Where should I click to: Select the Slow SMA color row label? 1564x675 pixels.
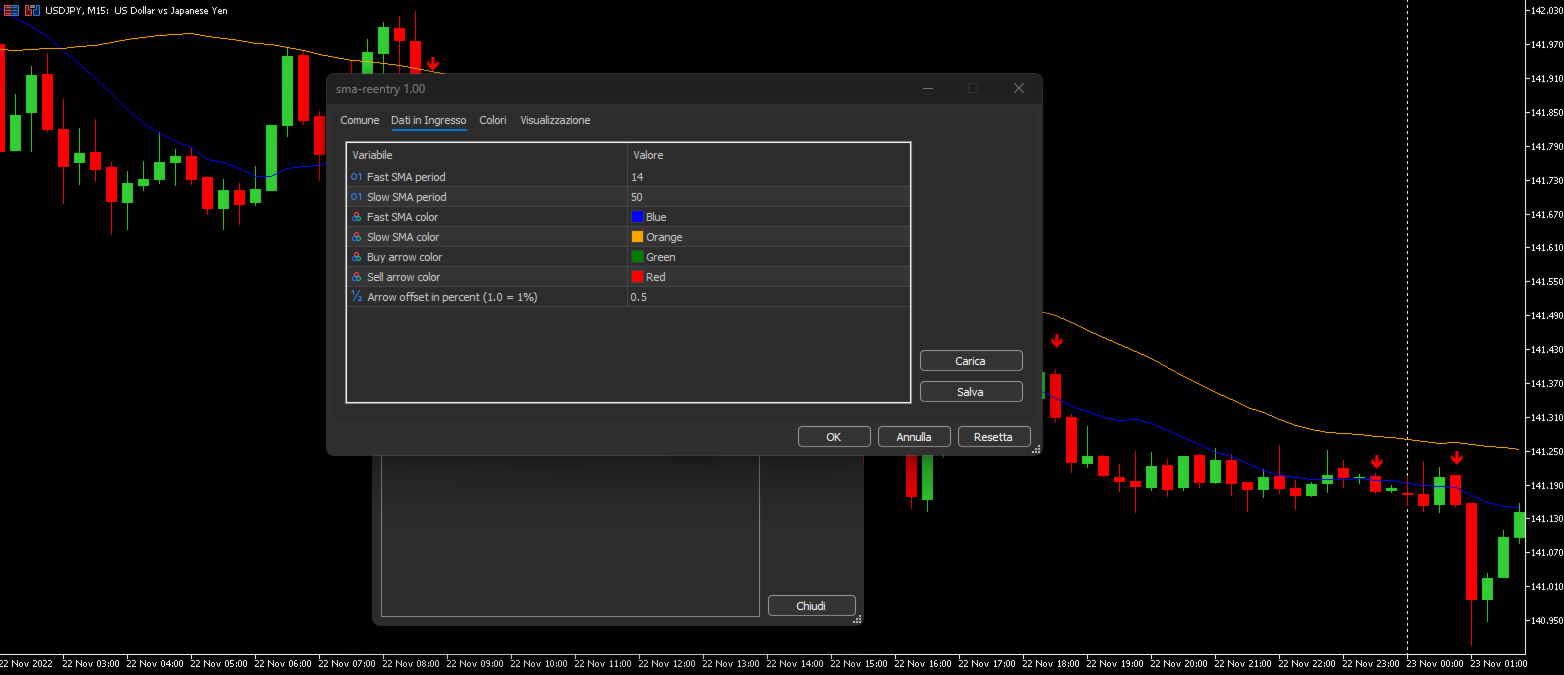(x=403, y=237)
